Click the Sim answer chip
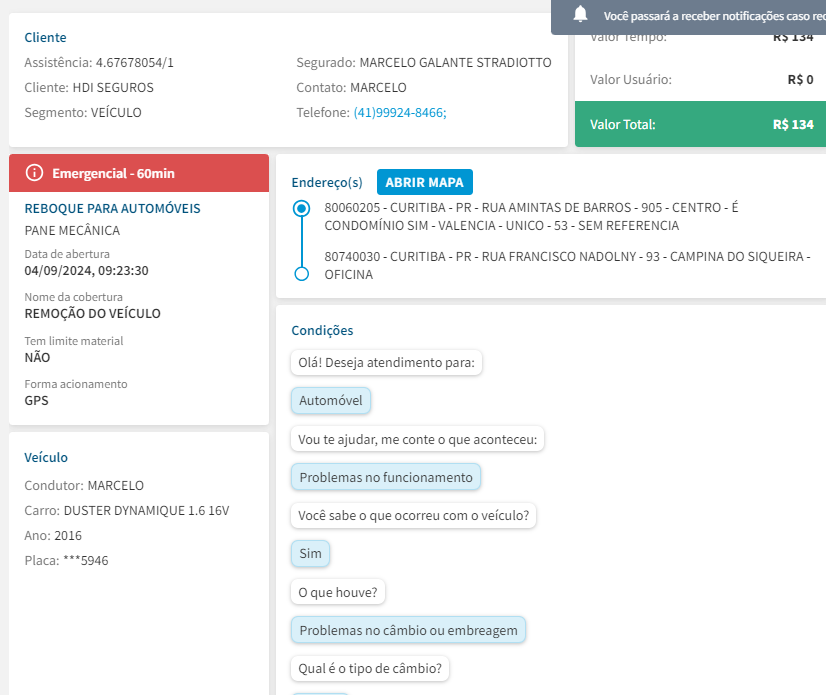Viewport: 826px width, 695px height. point(310,554)
